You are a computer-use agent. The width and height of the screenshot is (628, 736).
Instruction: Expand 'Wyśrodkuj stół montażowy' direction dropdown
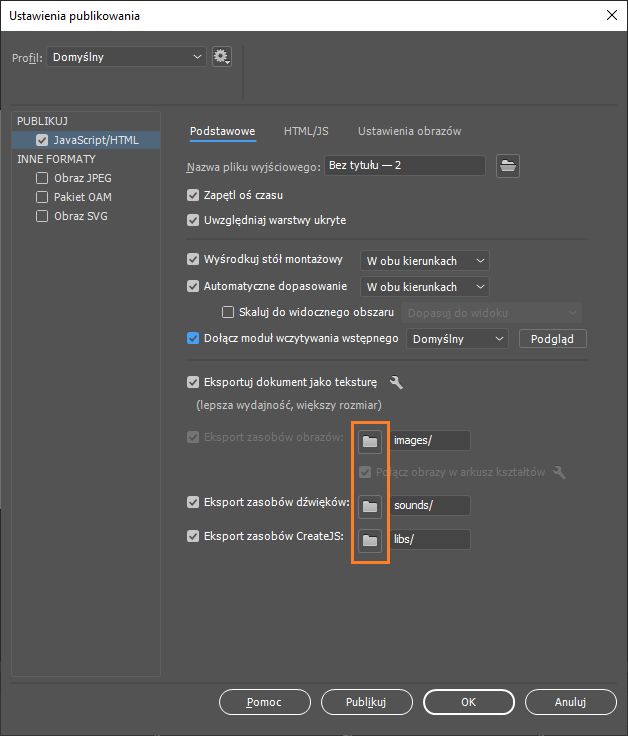[x=424, y=261]
